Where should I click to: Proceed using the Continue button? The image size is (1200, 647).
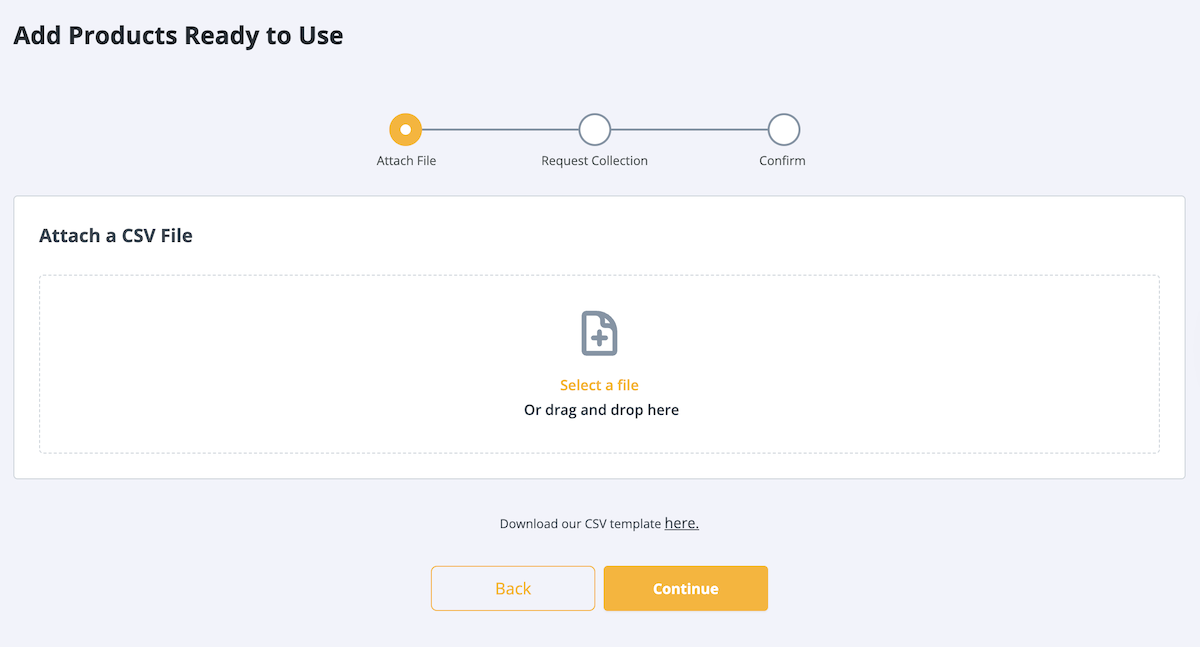point(686,588)
